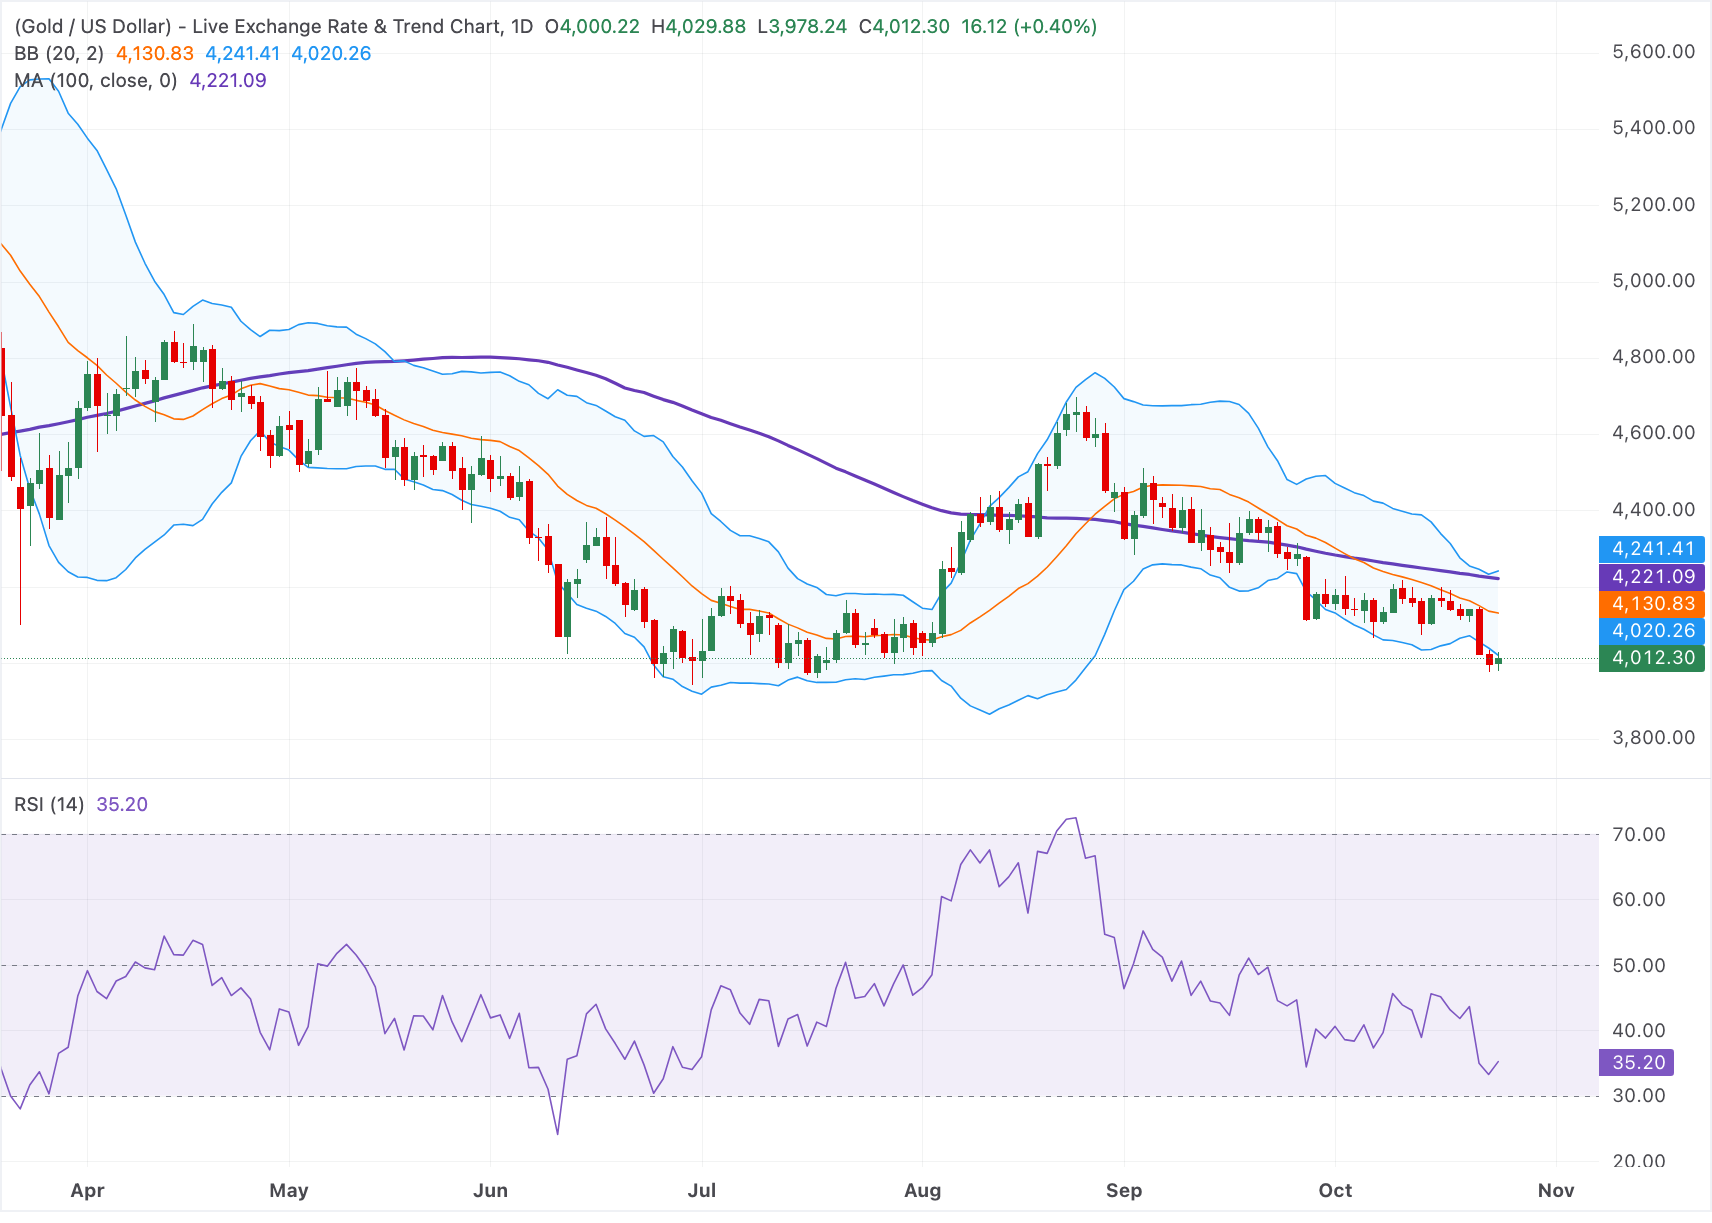Click the blue 4,020.26 price axis tag
Screen dimensions: 1712x1223
(x=1652, y=630)
